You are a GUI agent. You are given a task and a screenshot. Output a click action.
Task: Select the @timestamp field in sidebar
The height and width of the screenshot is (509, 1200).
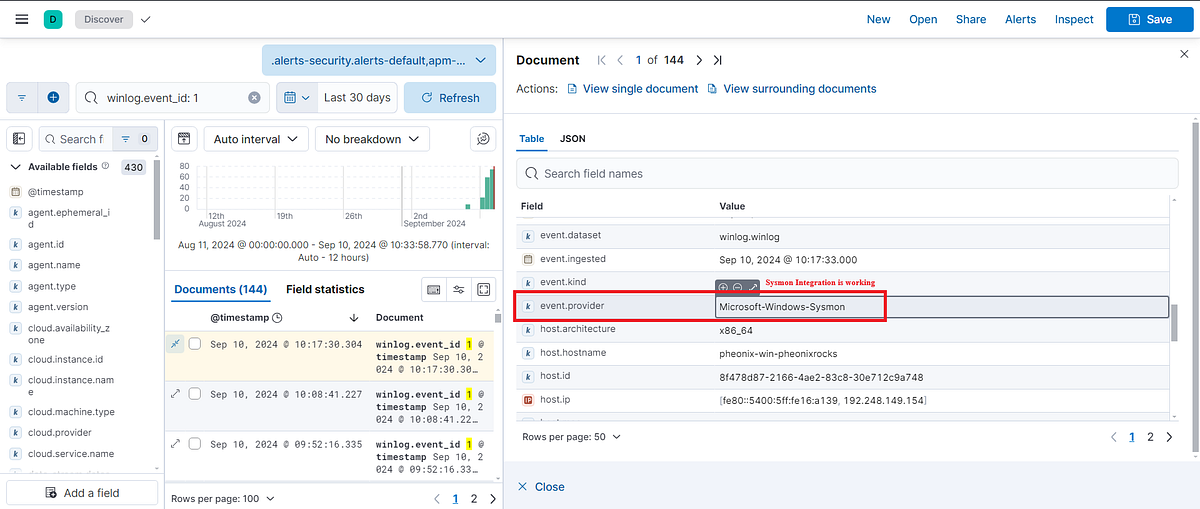click(56, 191)
